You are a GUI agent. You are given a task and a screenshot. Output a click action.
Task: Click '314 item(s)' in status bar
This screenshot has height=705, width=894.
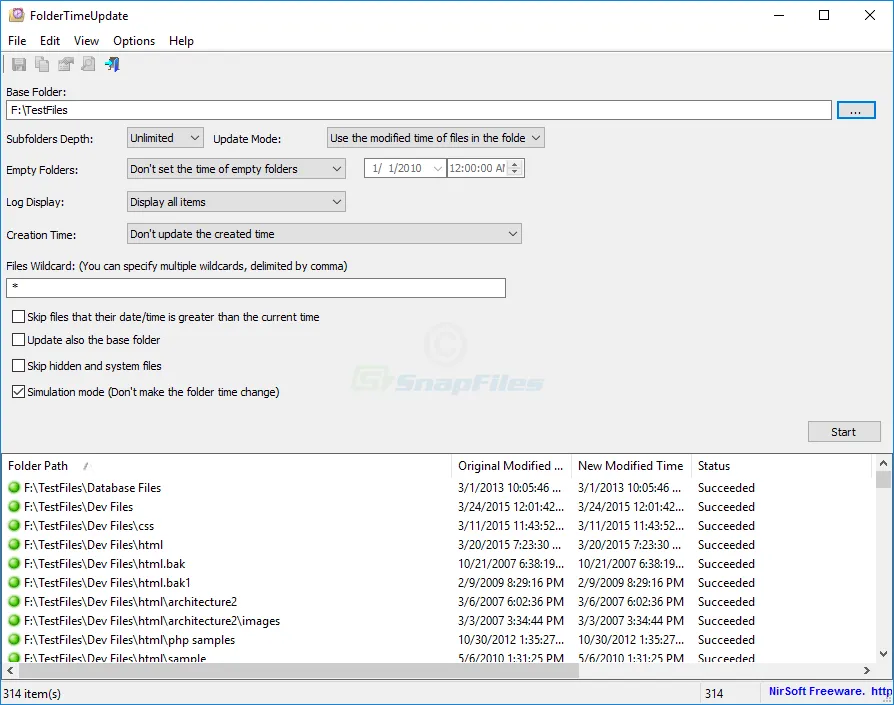(32, 694)
